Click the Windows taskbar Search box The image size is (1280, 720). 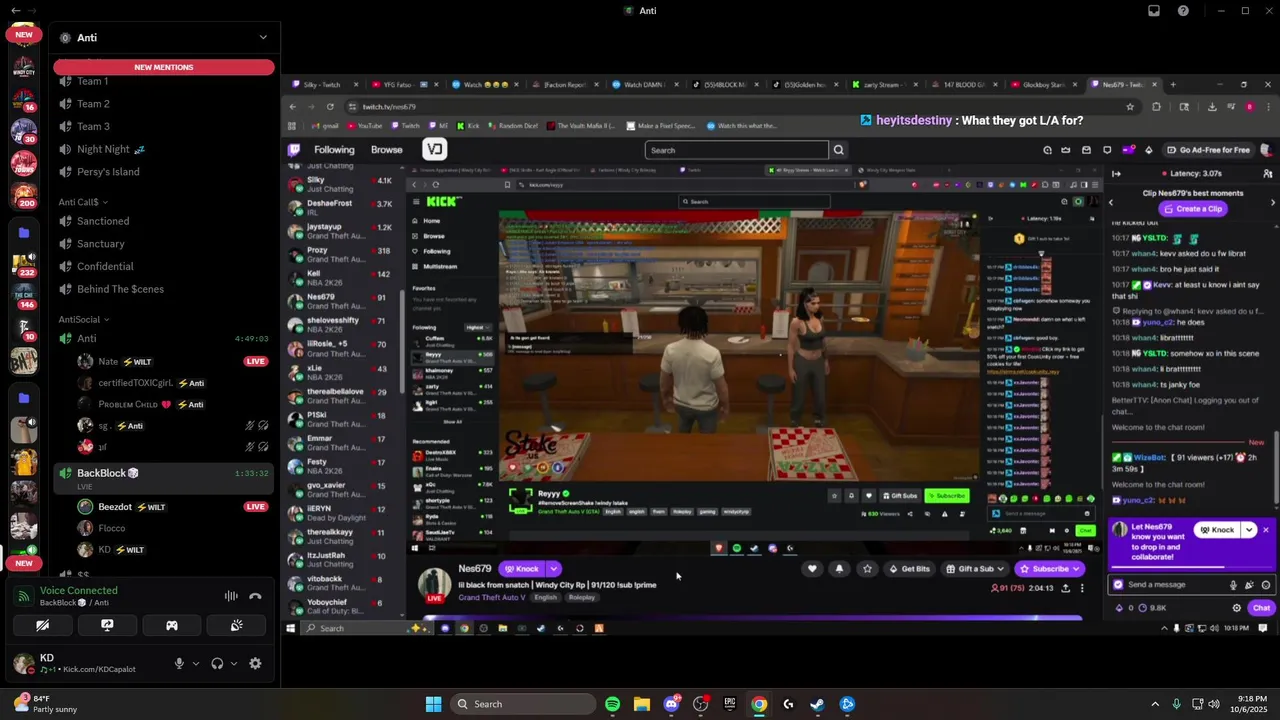point(523,704)
